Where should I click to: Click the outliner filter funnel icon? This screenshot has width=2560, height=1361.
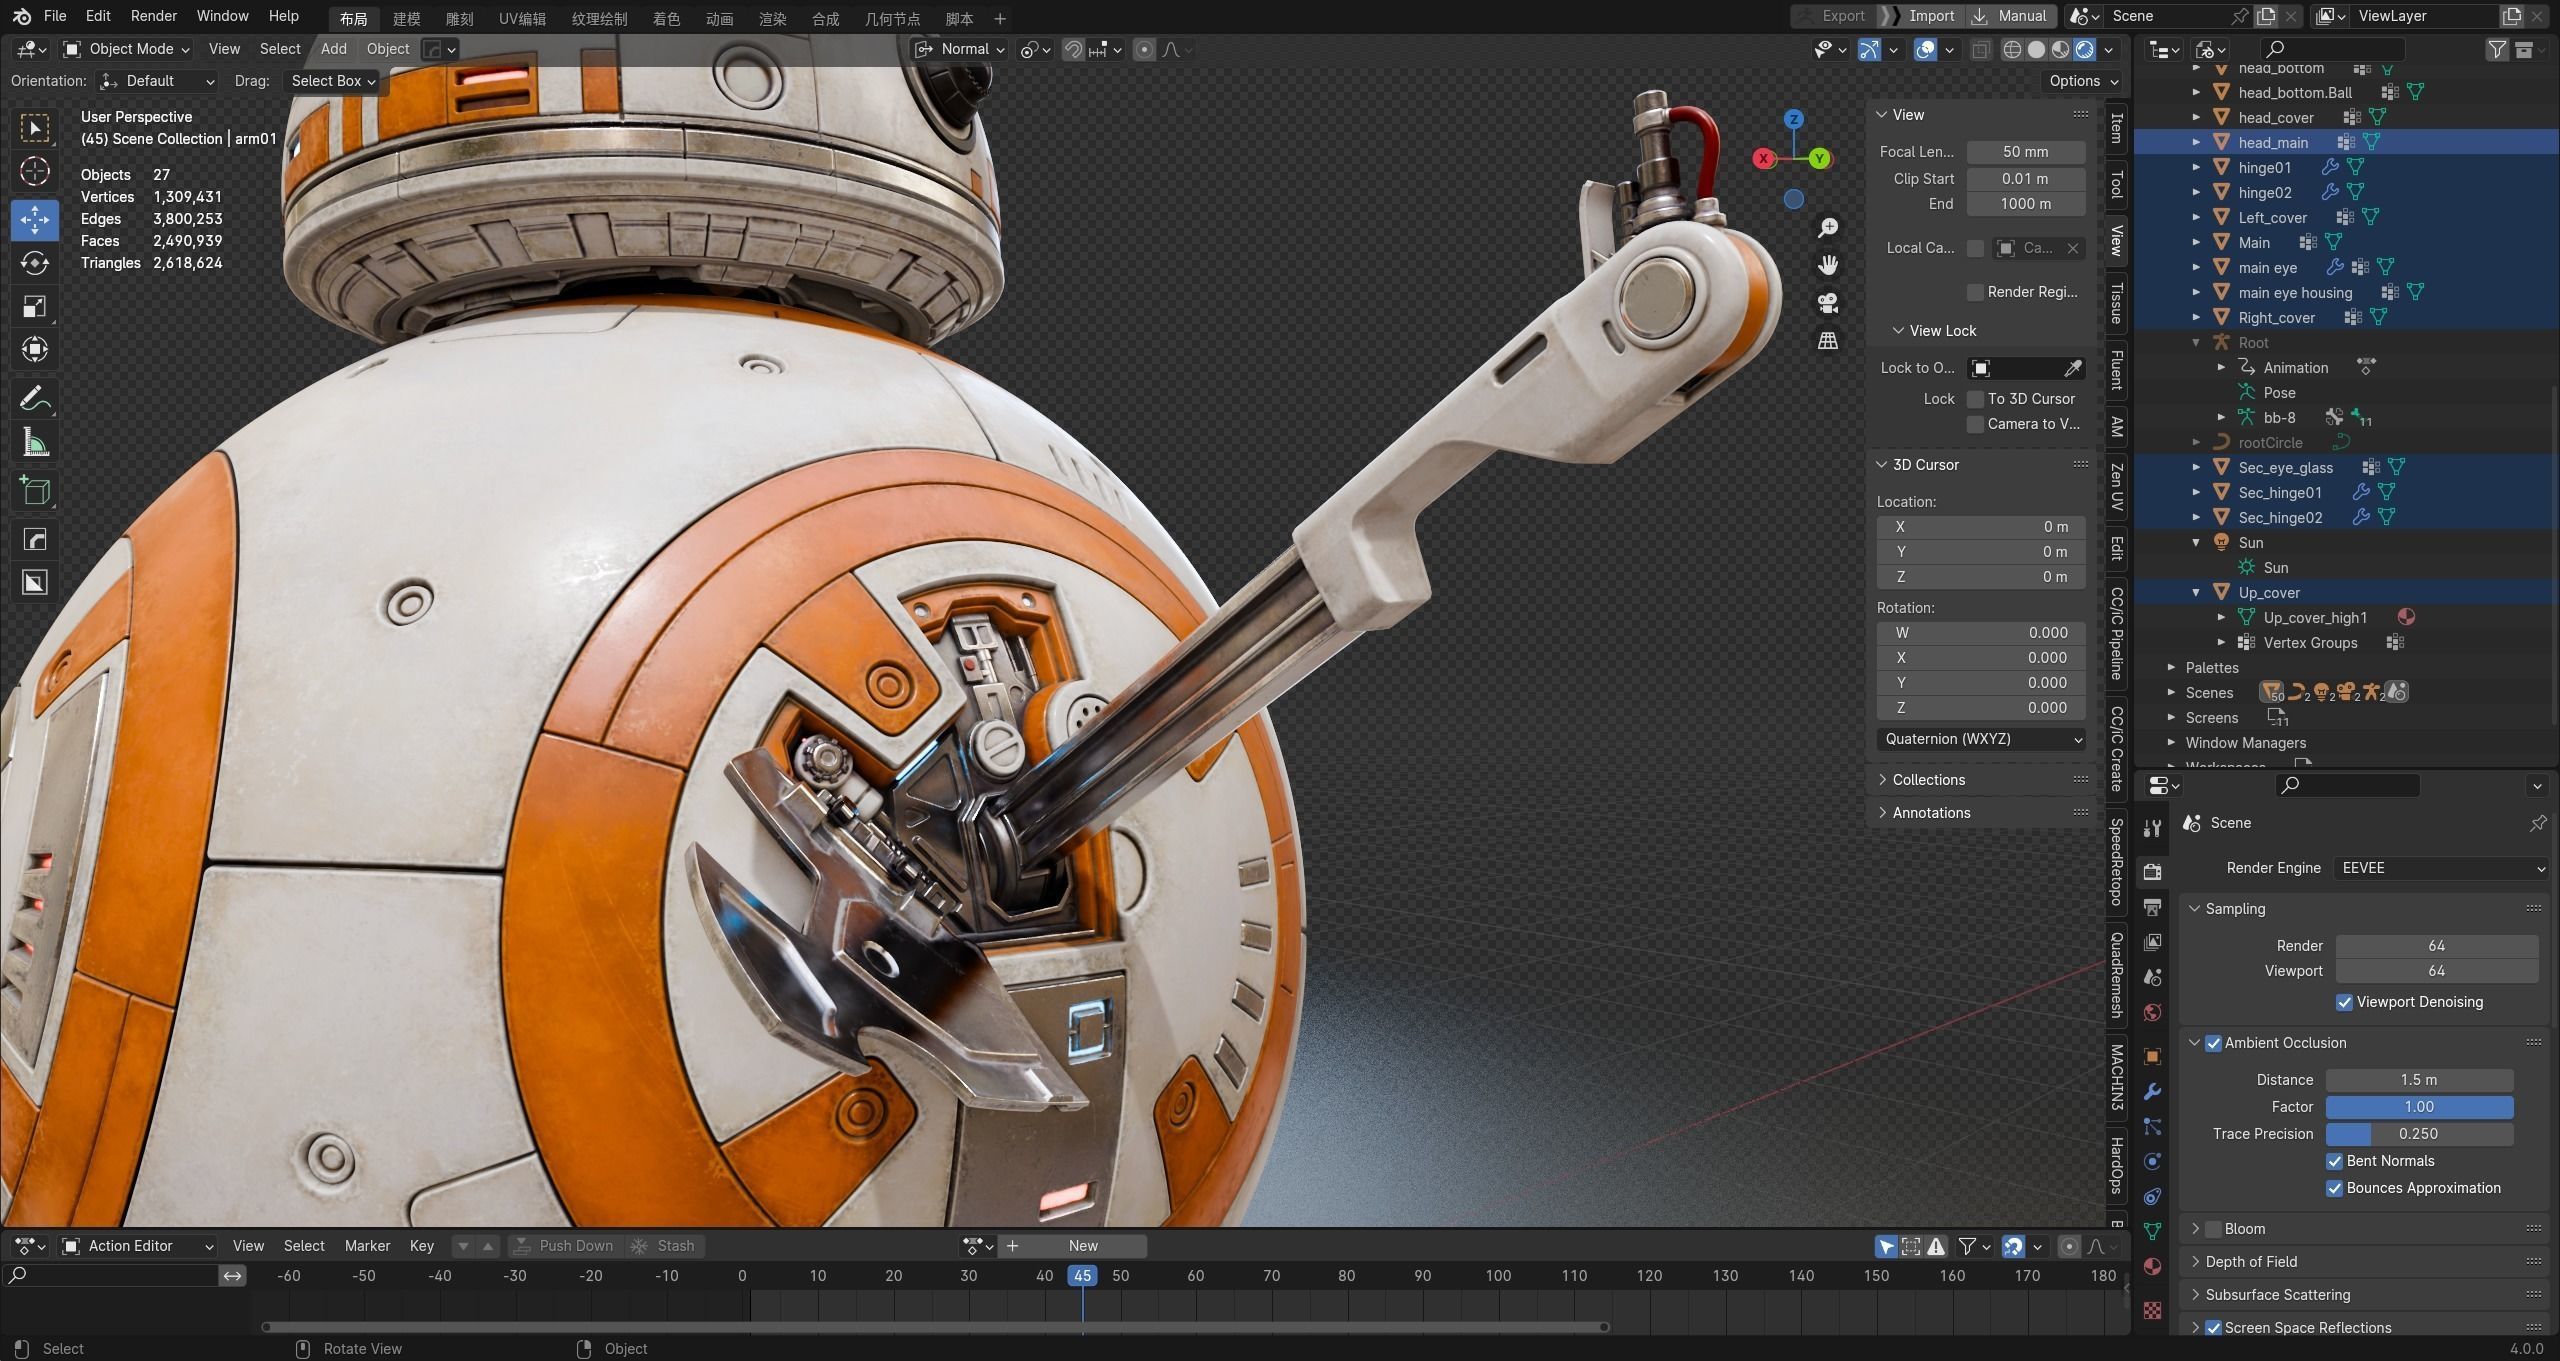click(2497, 49)
